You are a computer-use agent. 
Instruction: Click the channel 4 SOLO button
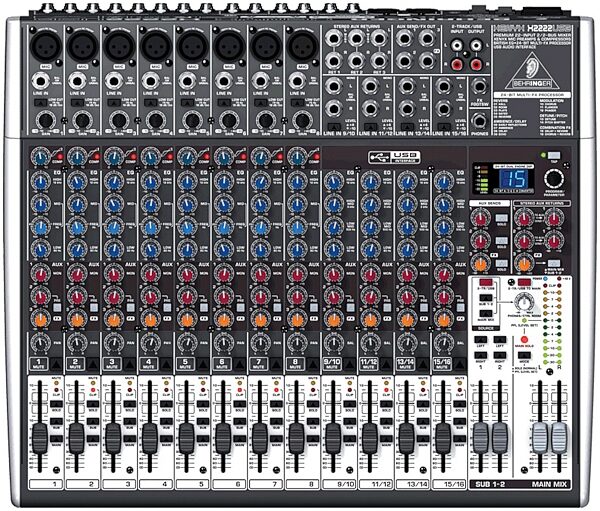pyautogui.click(x=166, y=404)
